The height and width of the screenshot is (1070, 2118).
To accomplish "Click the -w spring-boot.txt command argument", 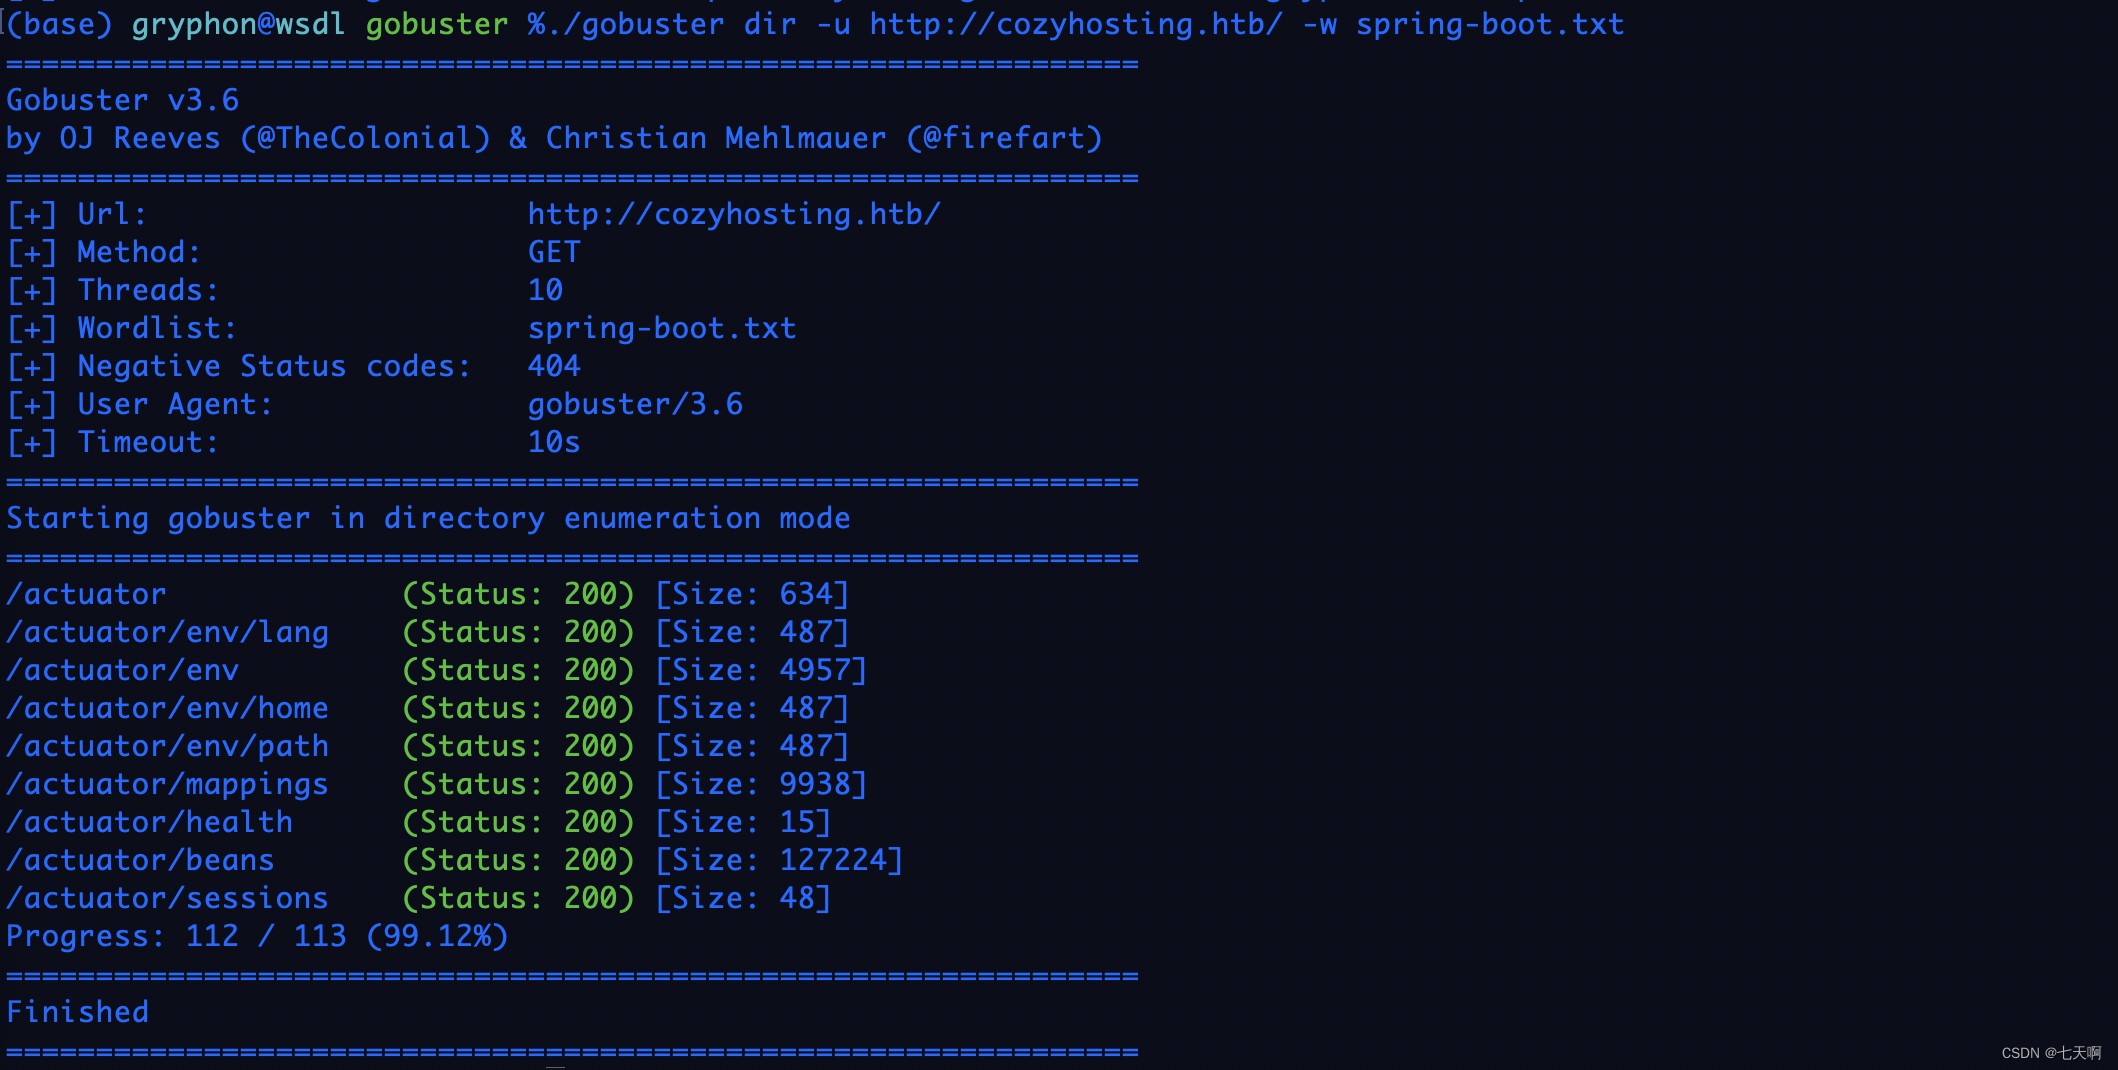I will point(1463,24).
